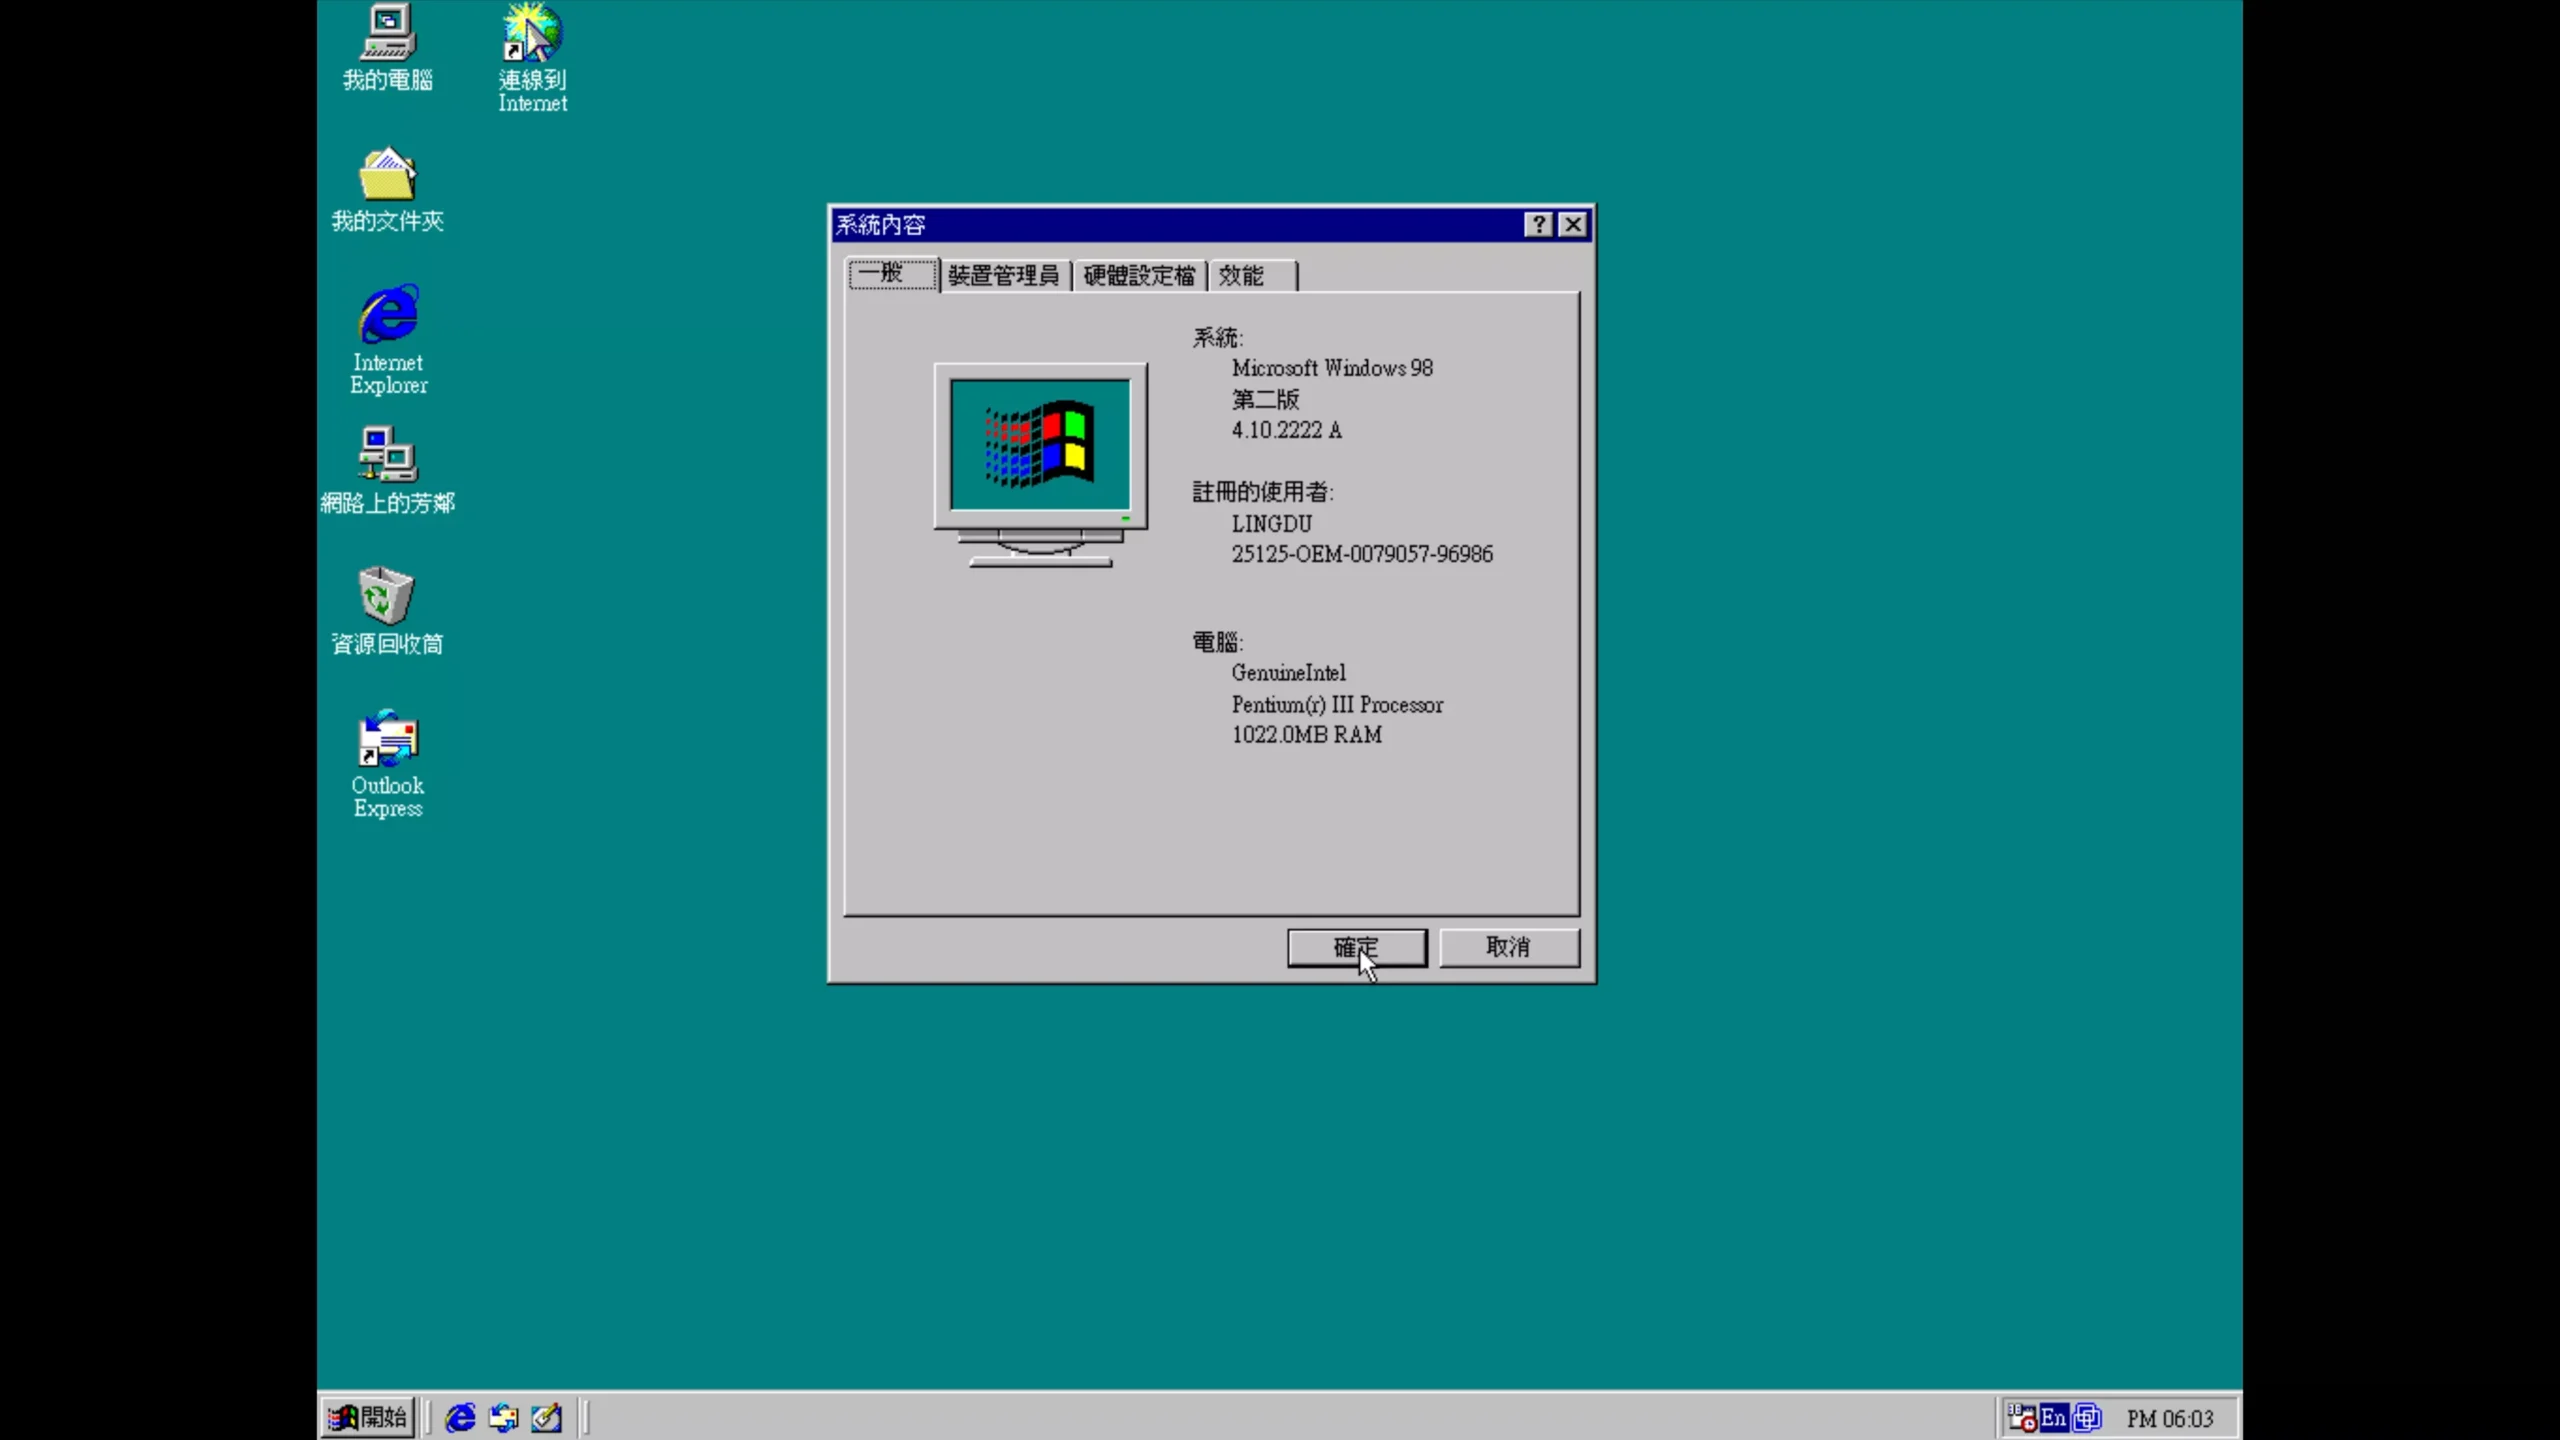Select the 連線到 Internet desktop shortcut
This screenshot has width=2560, height=1440.
[532, 58]
